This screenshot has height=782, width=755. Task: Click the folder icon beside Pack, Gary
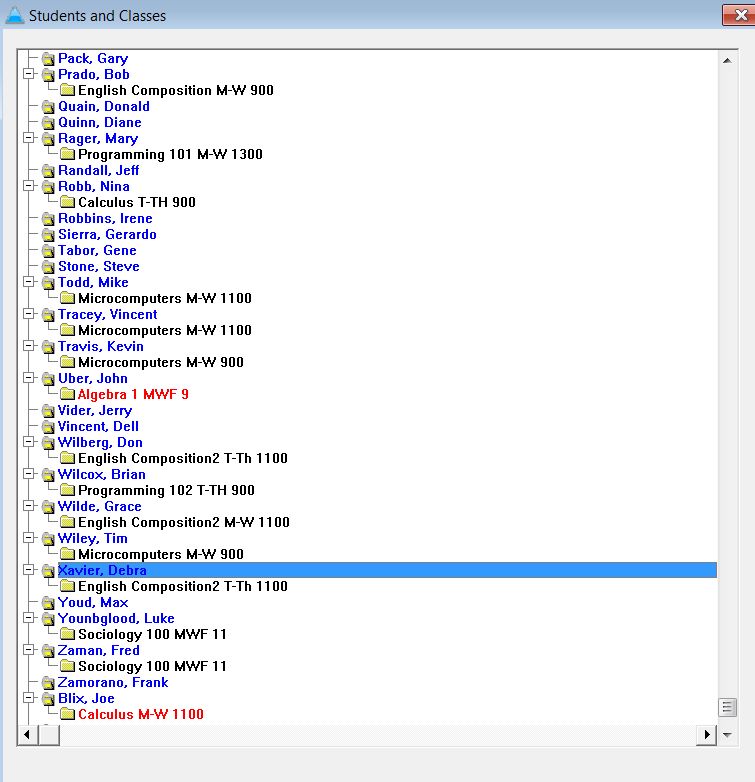48,59
